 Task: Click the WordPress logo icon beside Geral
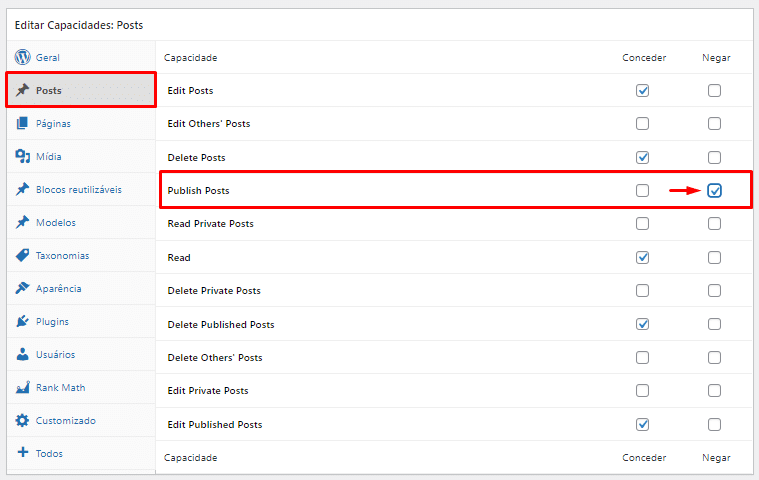tap(22, 57)
